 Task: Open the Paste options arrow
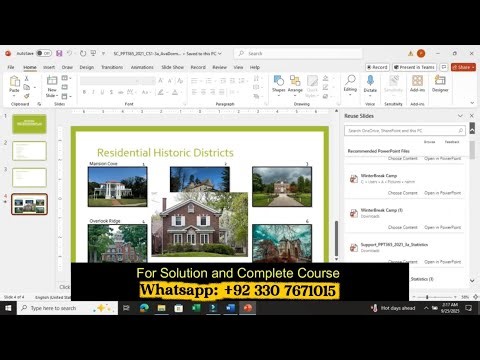click(14, 96)
